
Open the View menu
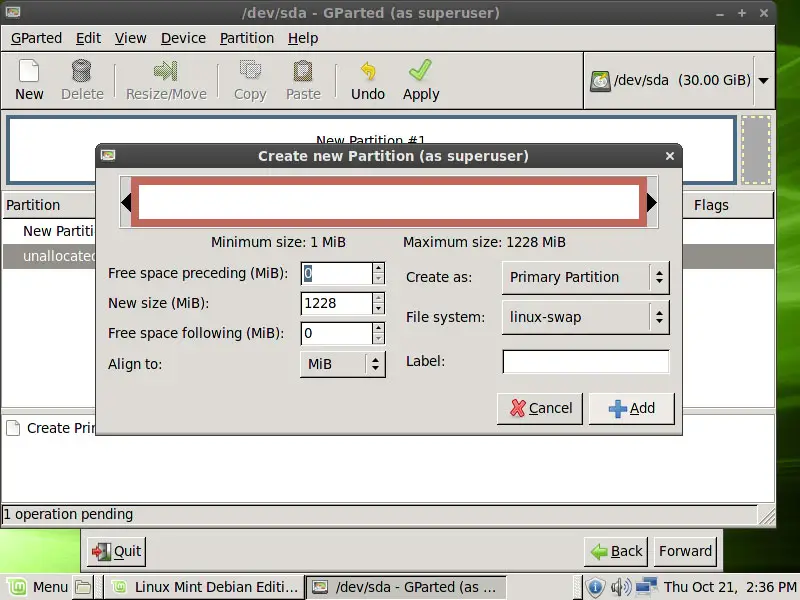click(130, 38)
